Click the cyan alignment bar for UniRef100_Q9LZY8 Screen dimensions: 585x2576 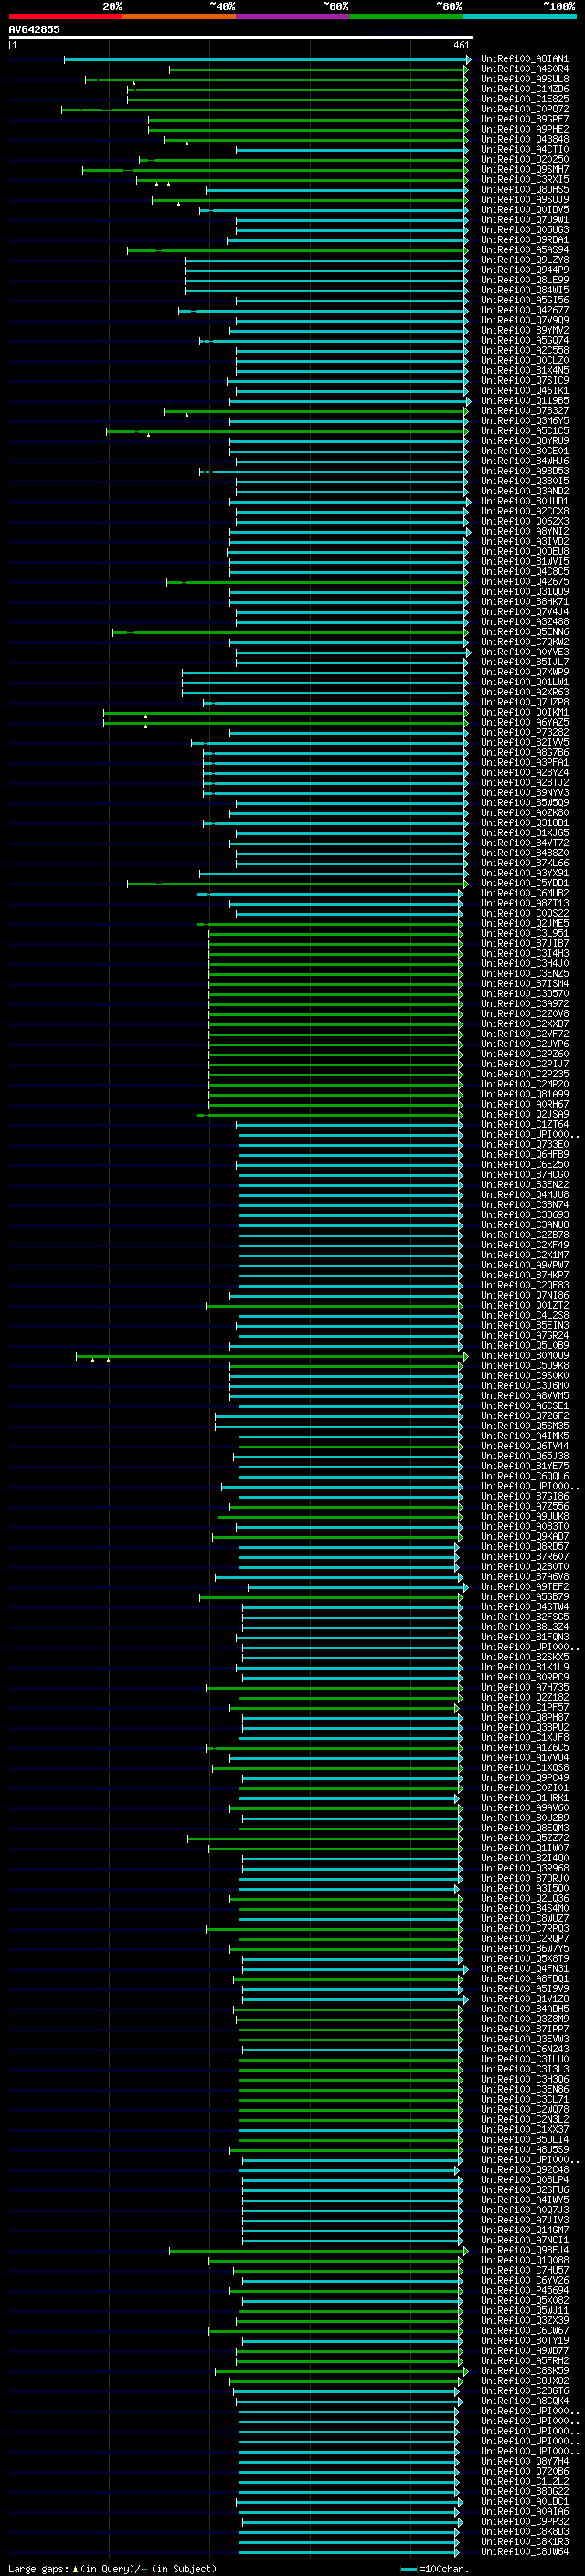point(326,260)
